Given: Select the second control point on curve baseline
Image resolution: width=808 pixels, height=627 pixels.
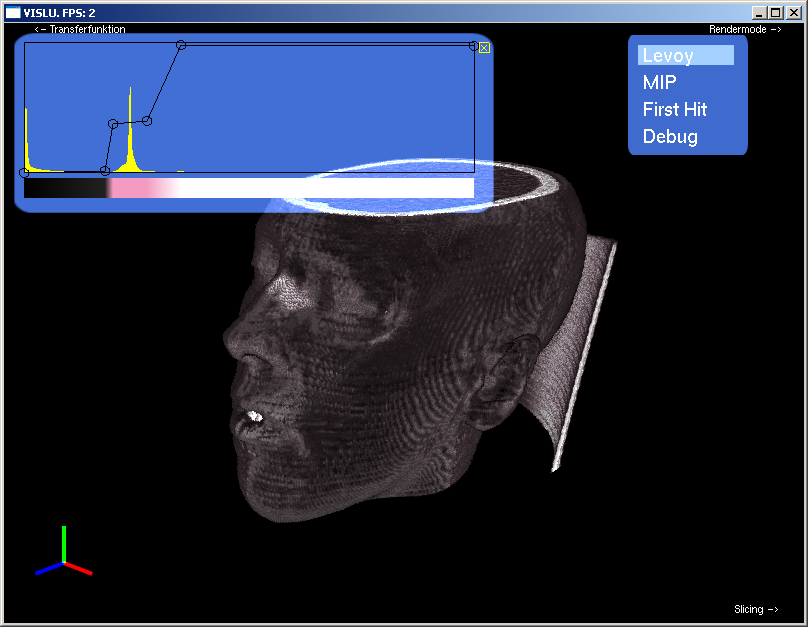Looking at the screenshot, I should pos(105,171).
